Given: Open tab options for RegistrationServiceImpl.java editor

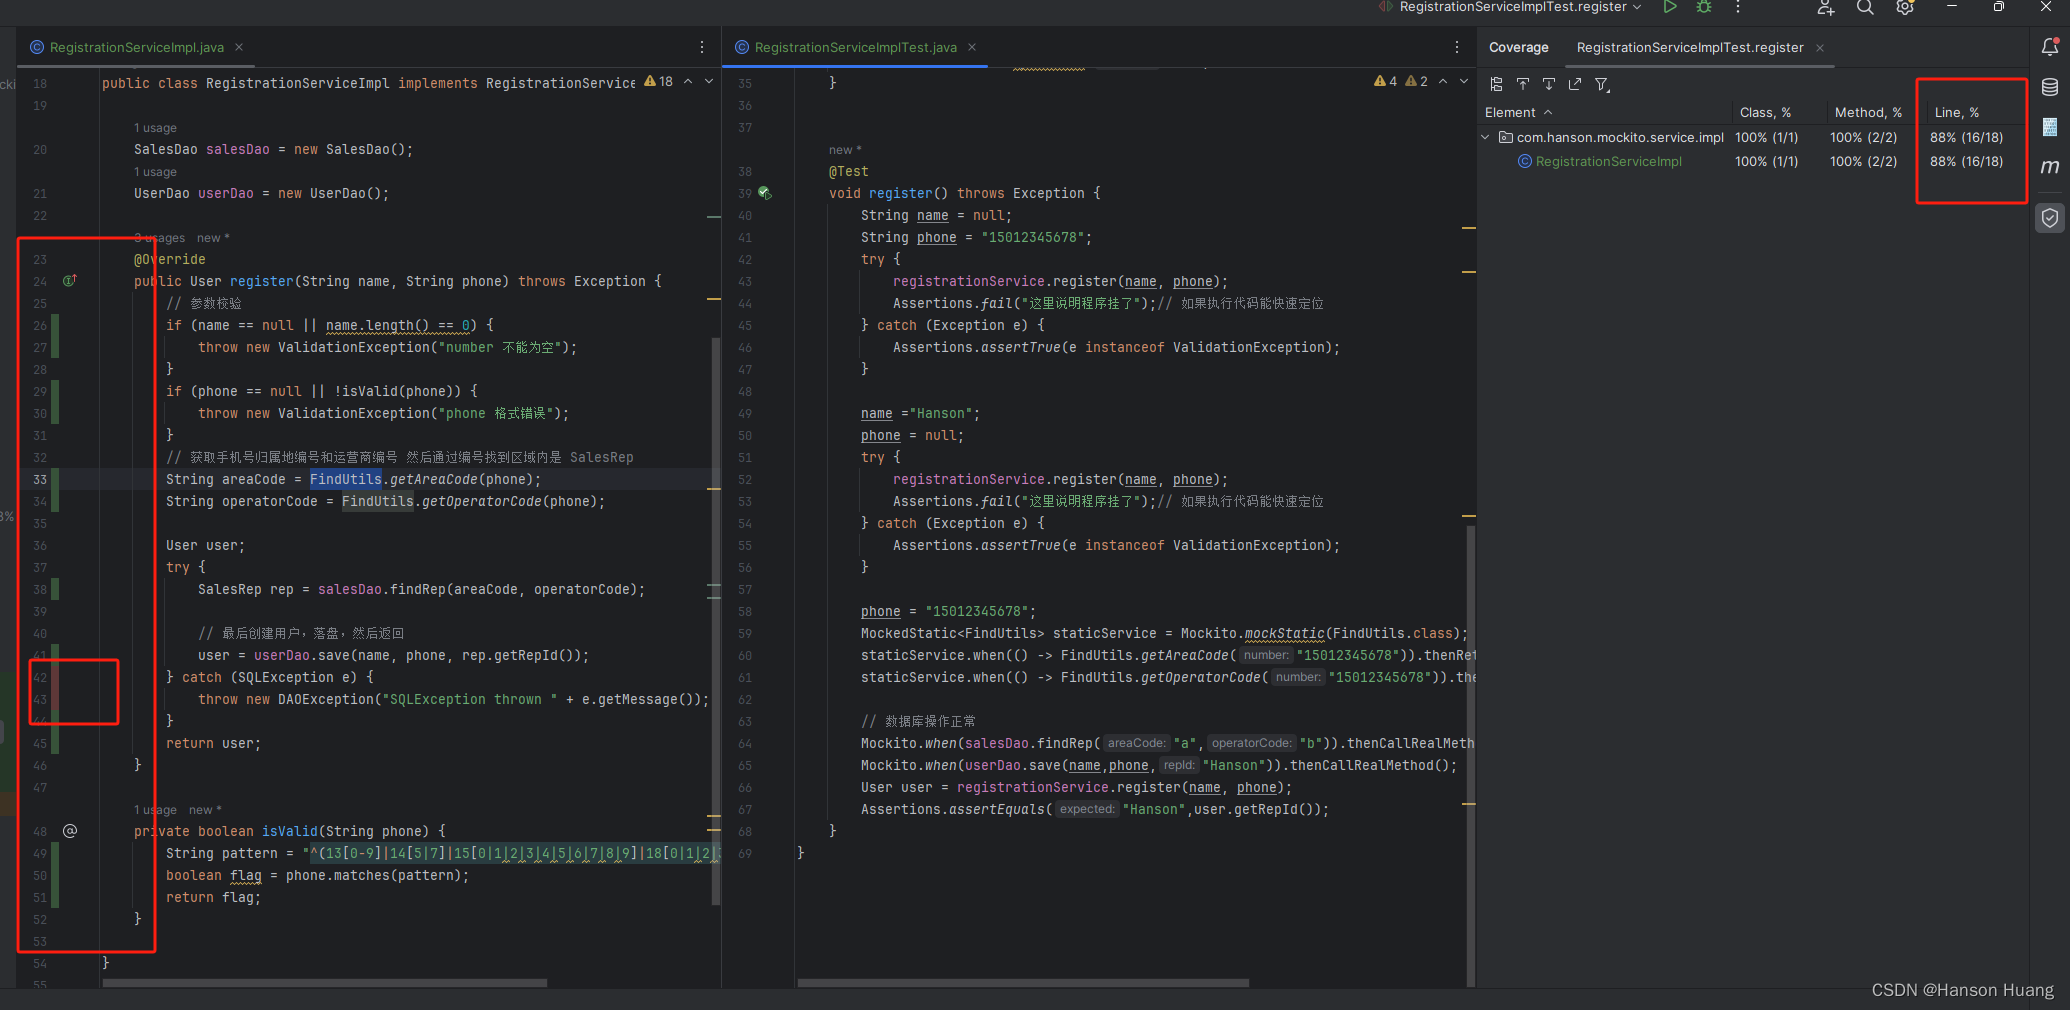Looking at the screenshot, I should click(x=702, y=47).
